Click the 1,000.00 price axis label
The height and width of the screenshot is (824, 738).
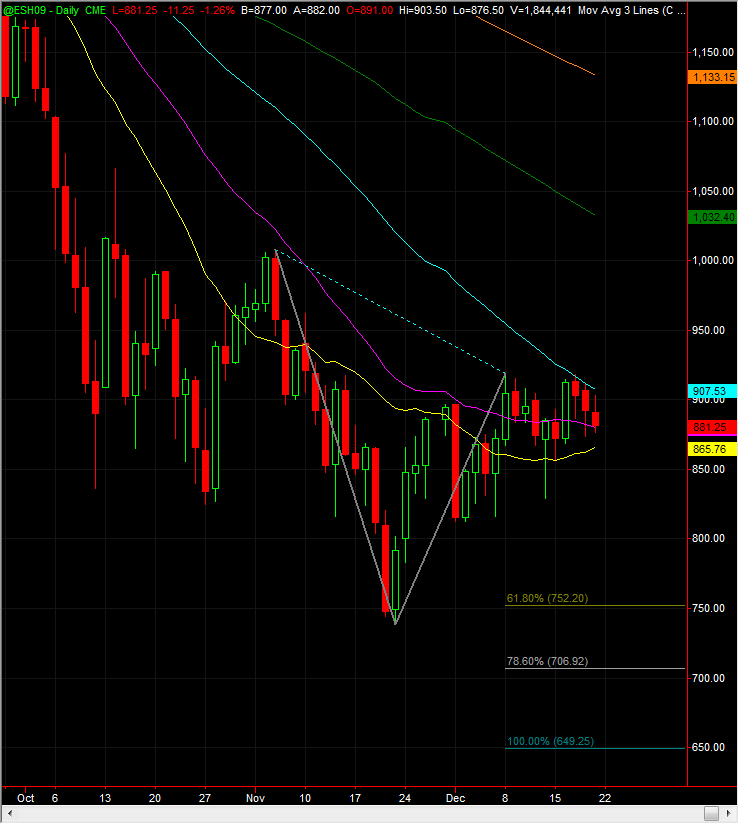tap(713, 260)
